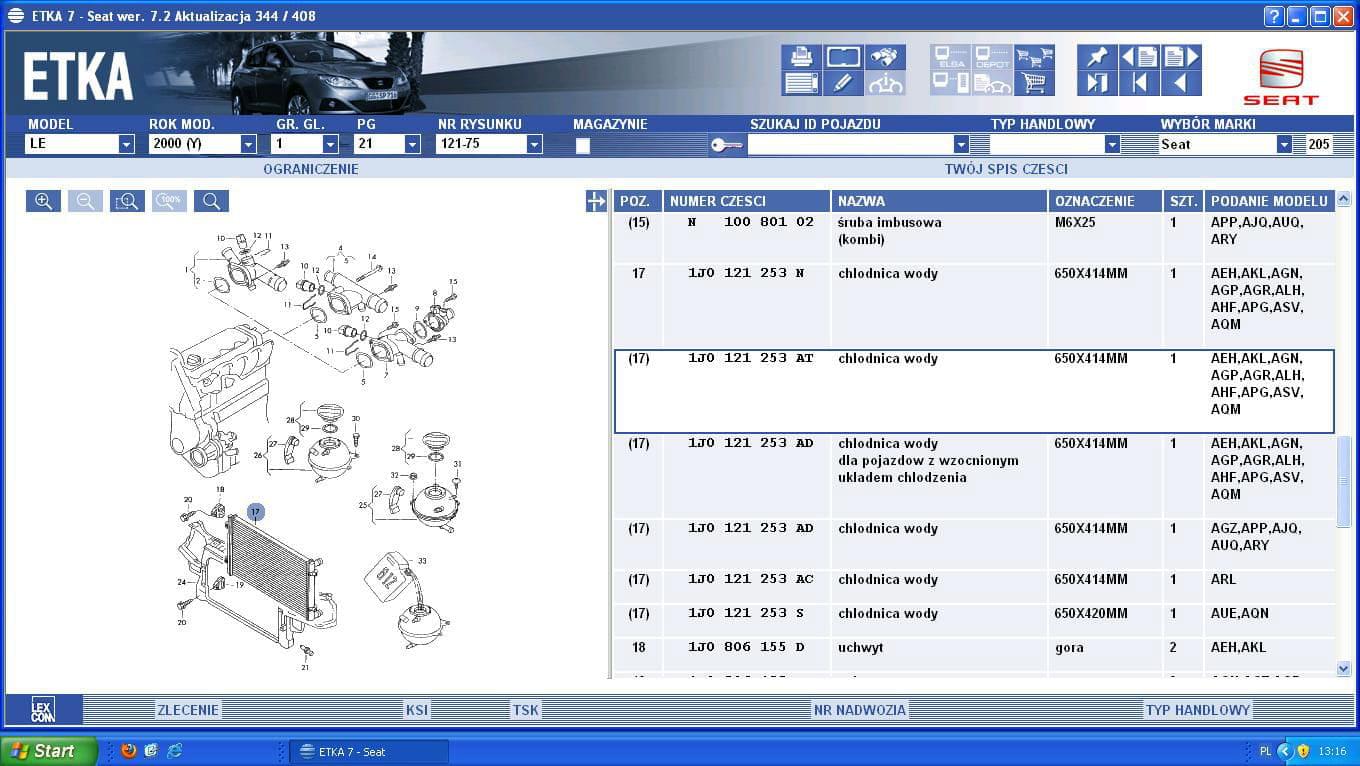Click the document-and-car icon below DEPOT
Viewport: 1360px width, 766px height.
click(x=992, y=83)
